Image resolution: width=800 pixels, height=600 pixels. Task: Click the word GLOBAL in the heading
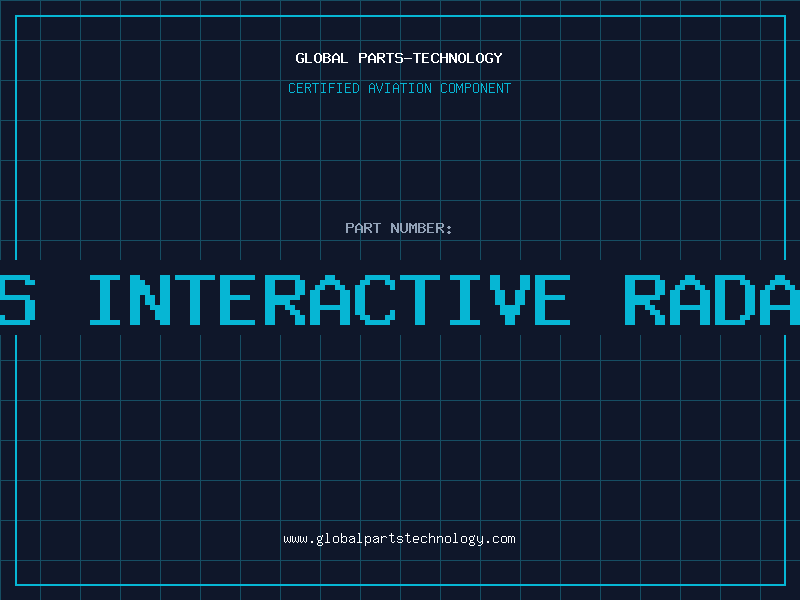(x=322, y=58)
